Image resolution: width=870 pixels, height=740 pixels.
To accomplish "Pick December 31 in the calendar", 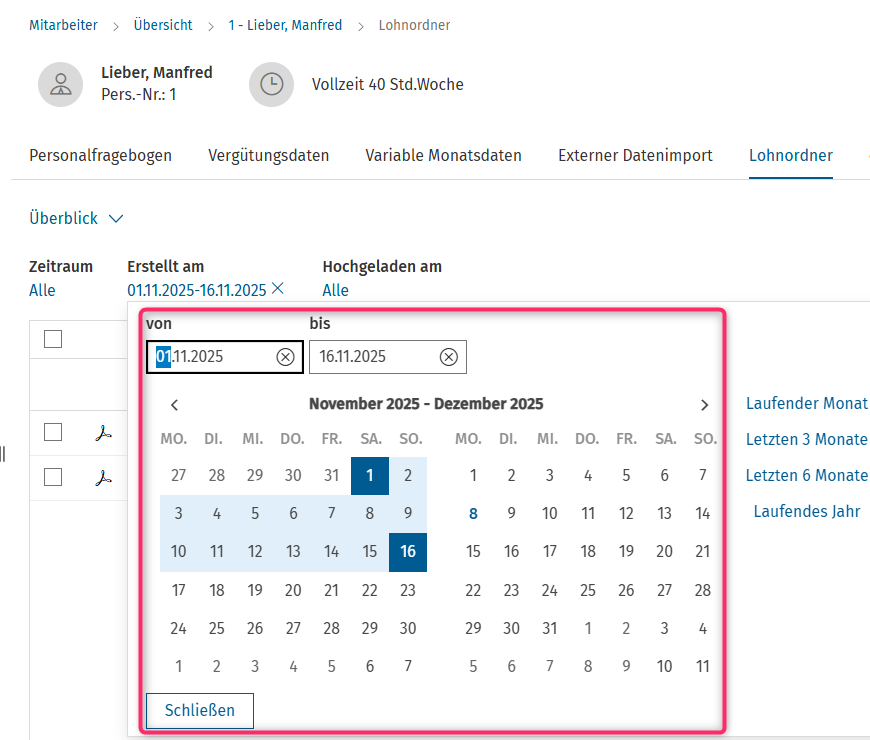I will [x=549, y=629].
